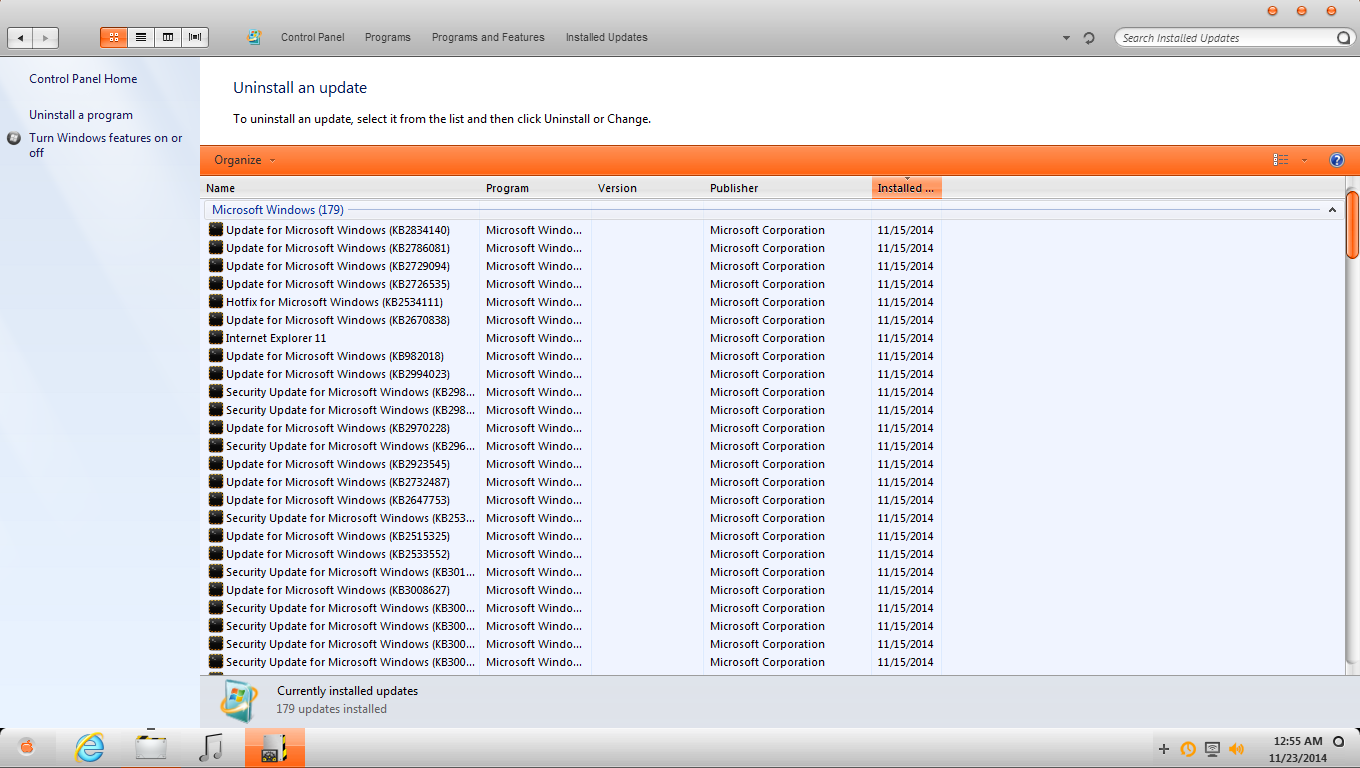
Task: Open the view options dropdown arrow
Action: (x=1304, y=160)
